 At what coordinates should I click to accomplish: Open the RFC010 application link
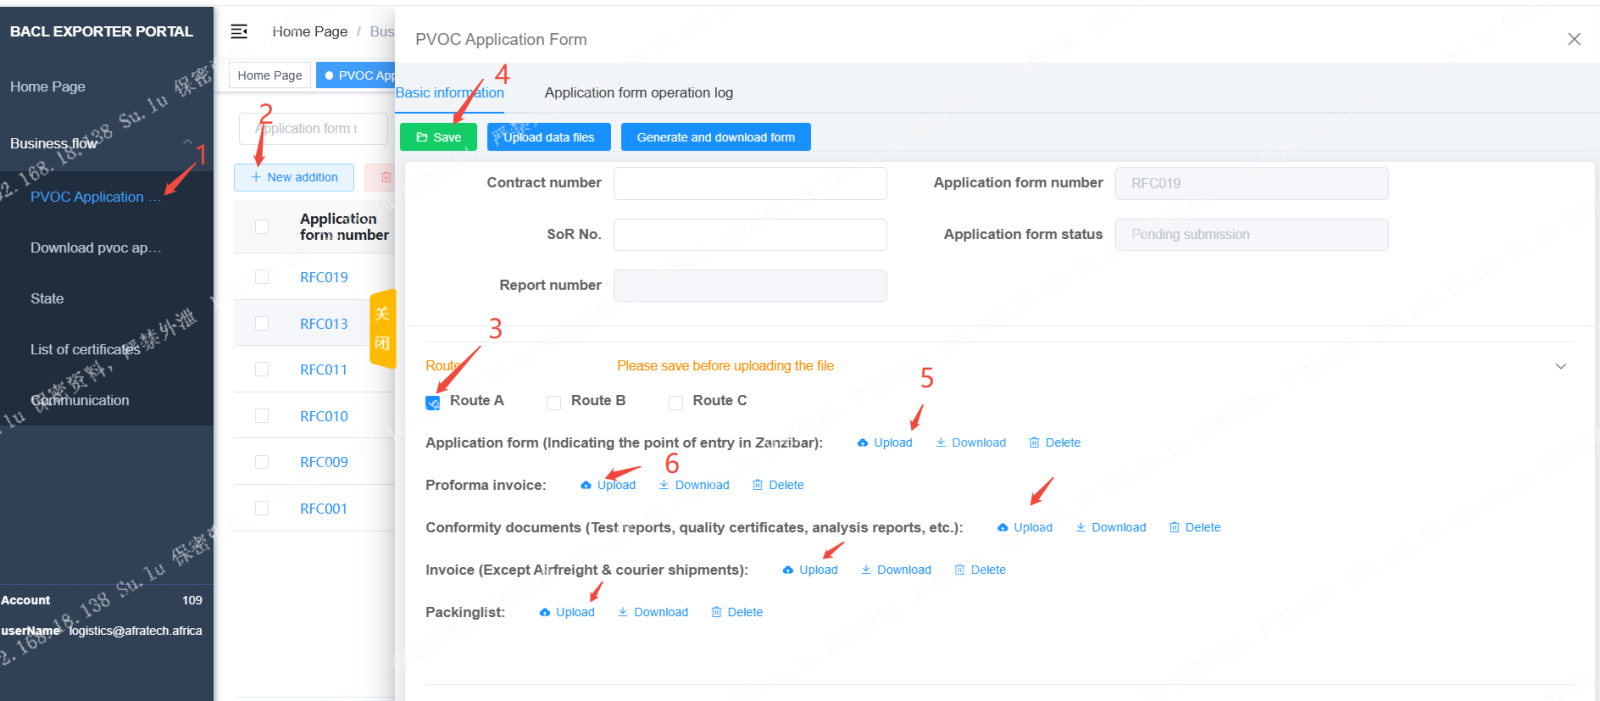click(x=324, y=416)
